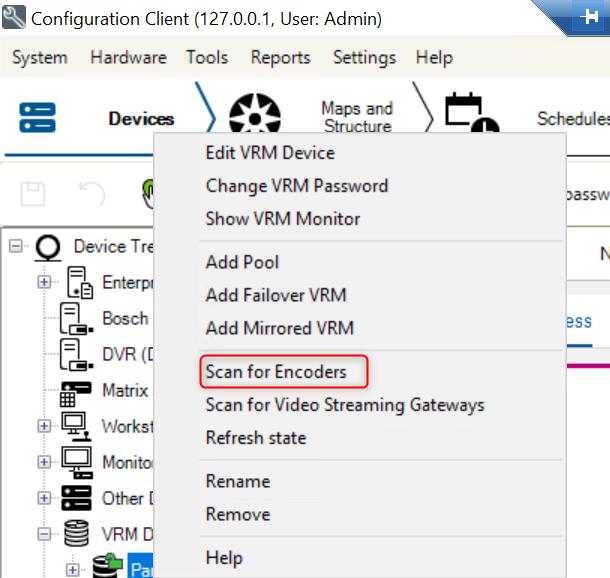Click the Save floppy disk icon

pos(33,194)
